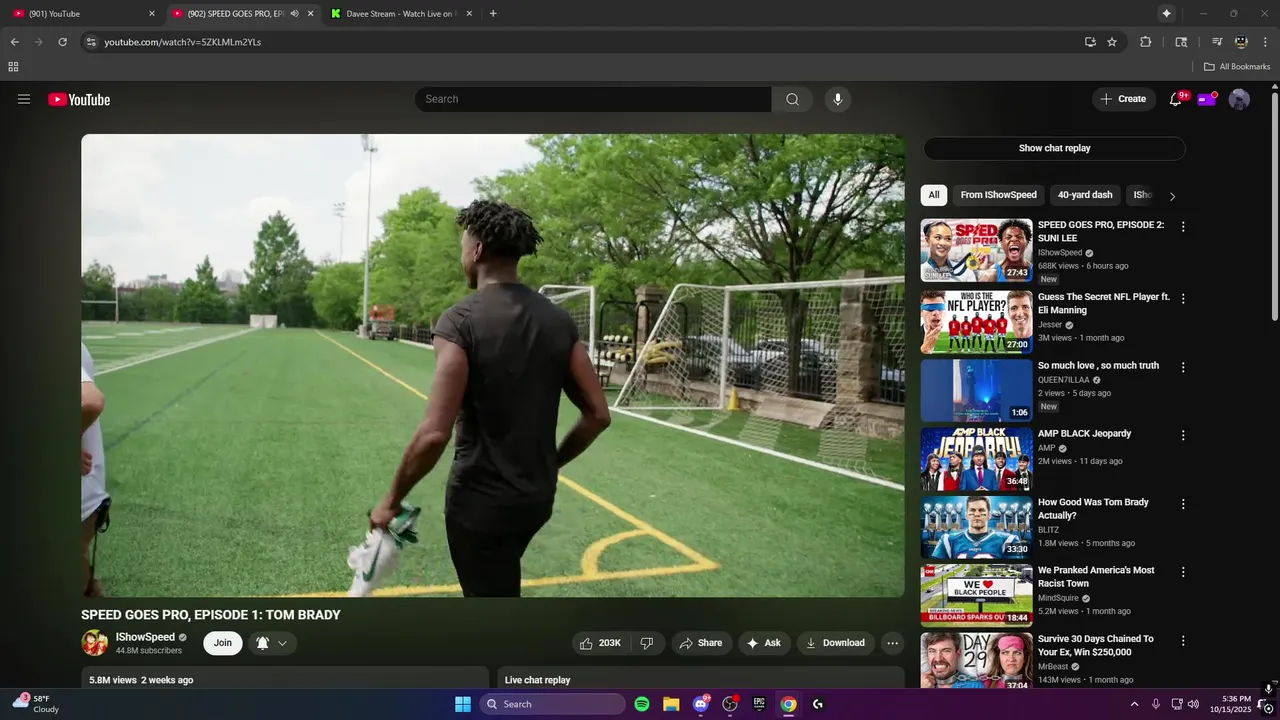Viewport: 1280px width, 720px height.
Task: Open Chrome three-dot menu
Action: point(1266,42)
